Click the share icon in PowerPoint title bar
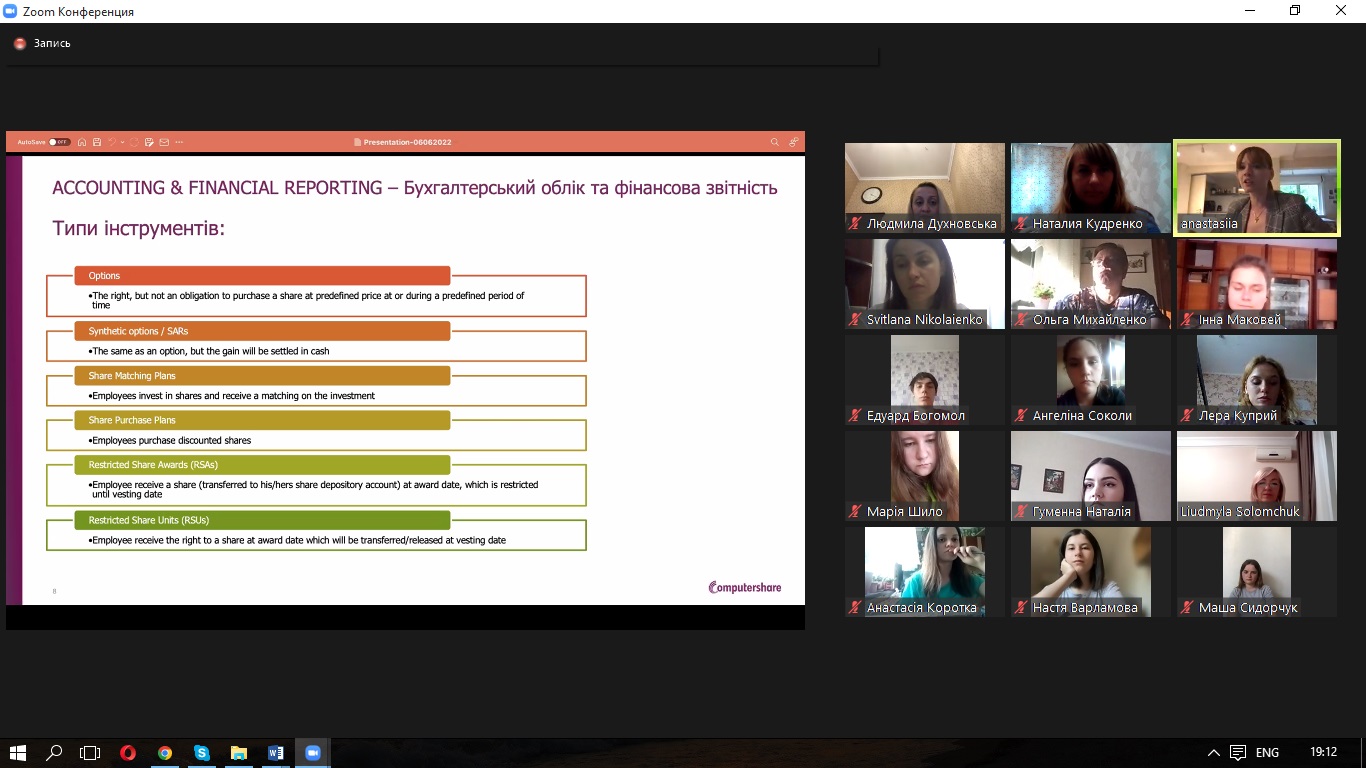The image size is (1366, 768). pos(793,142)
